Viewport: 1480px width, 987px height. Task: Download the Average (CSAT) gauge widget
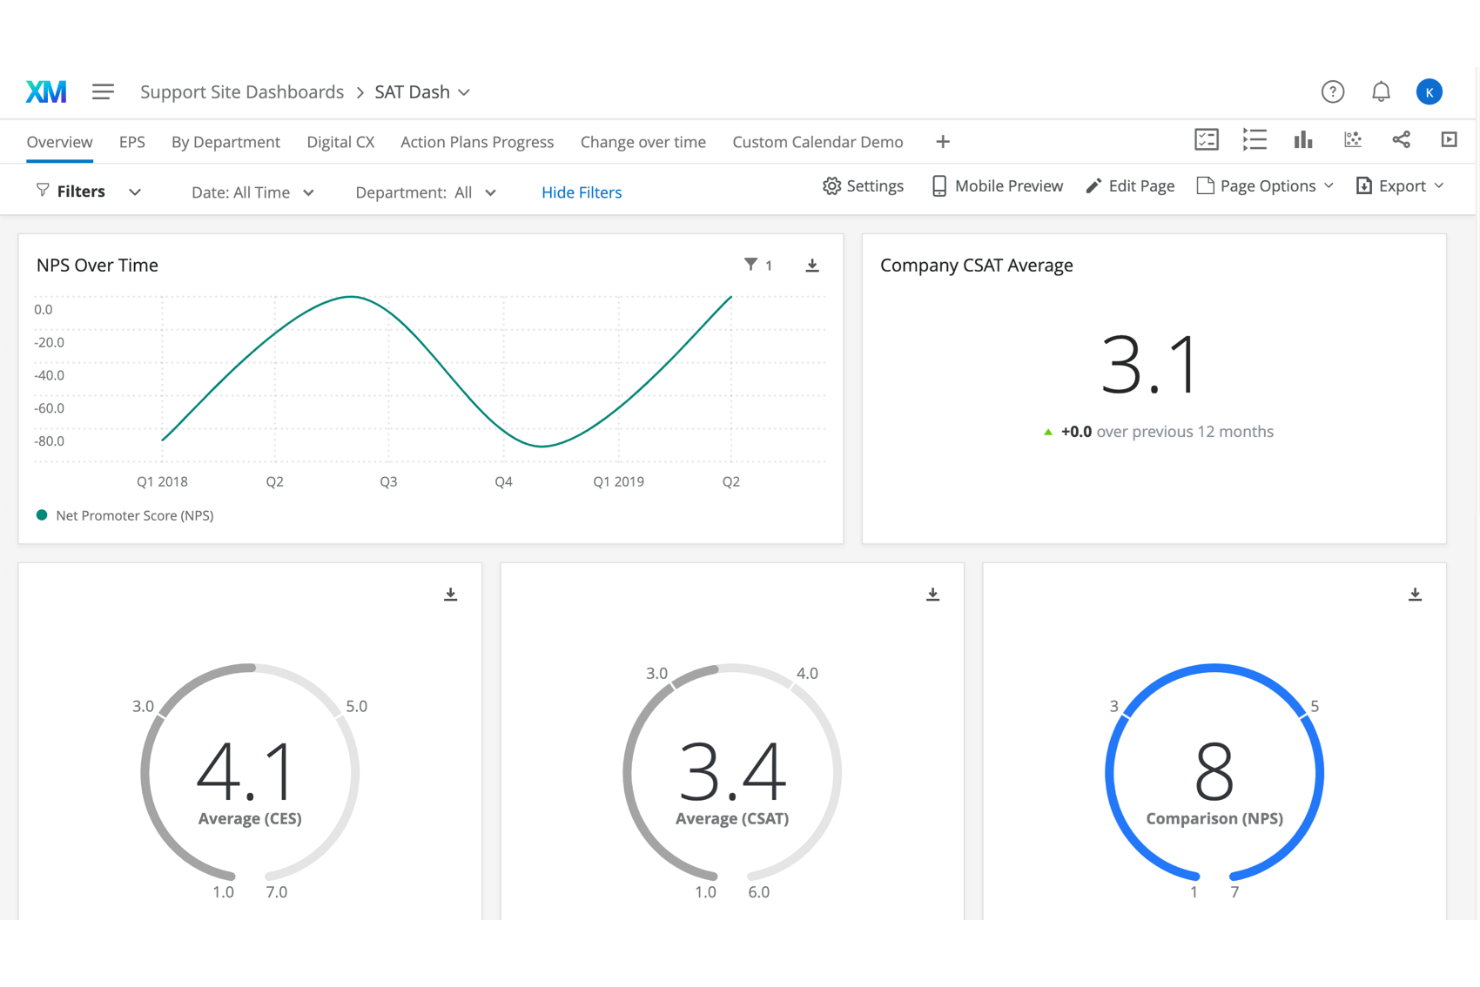[x=933, y=595]
